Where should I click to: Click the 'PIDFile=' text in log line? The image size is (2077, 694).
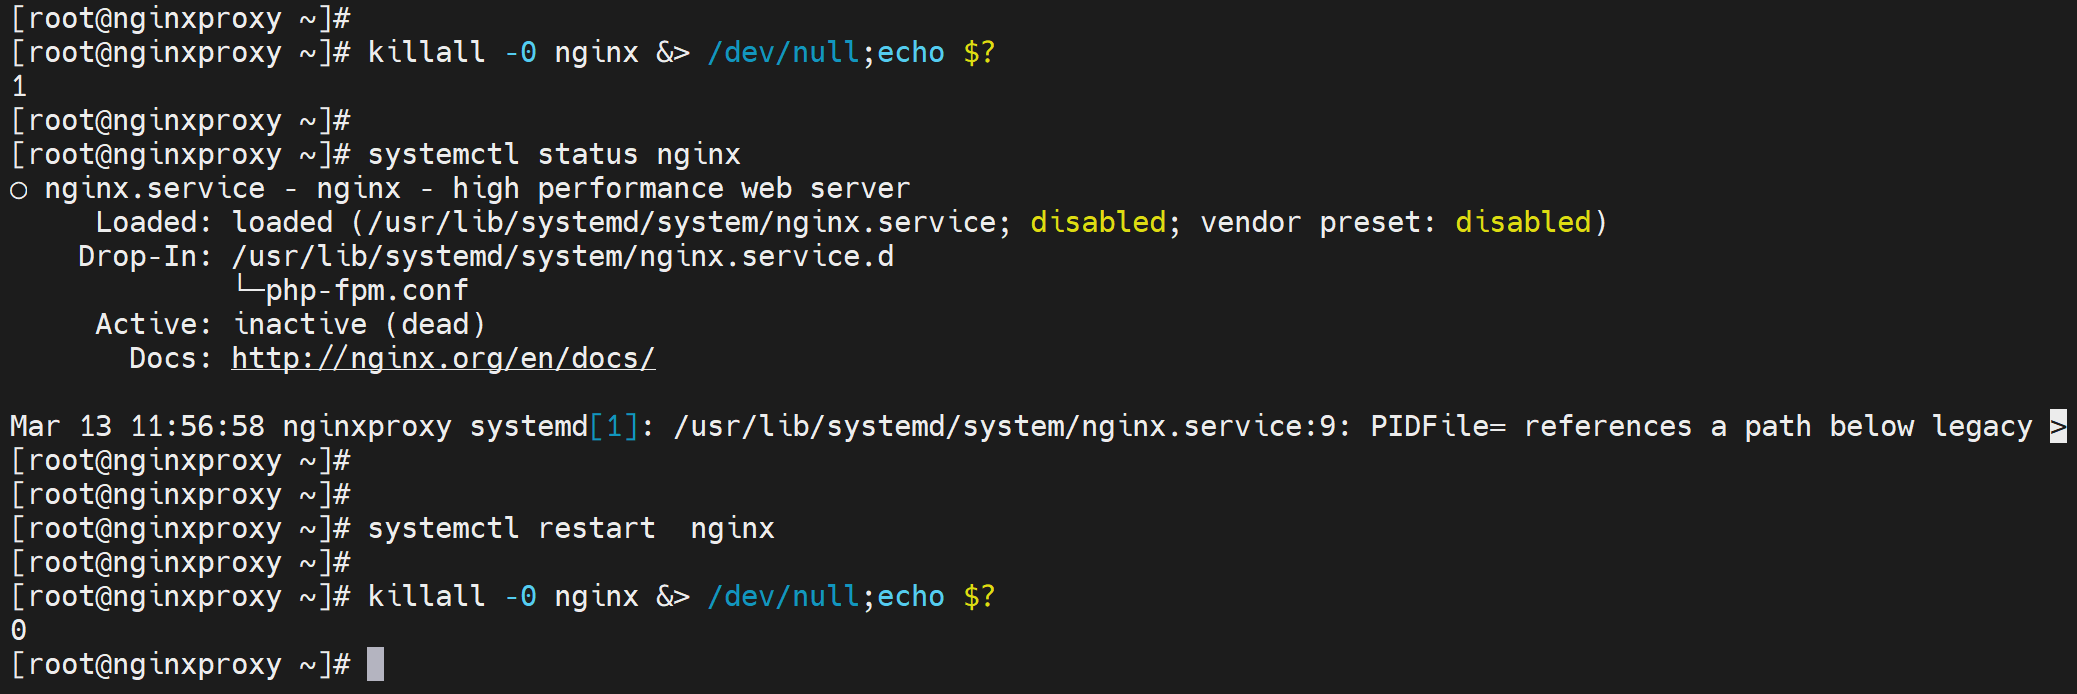(x=1437, y=426)
